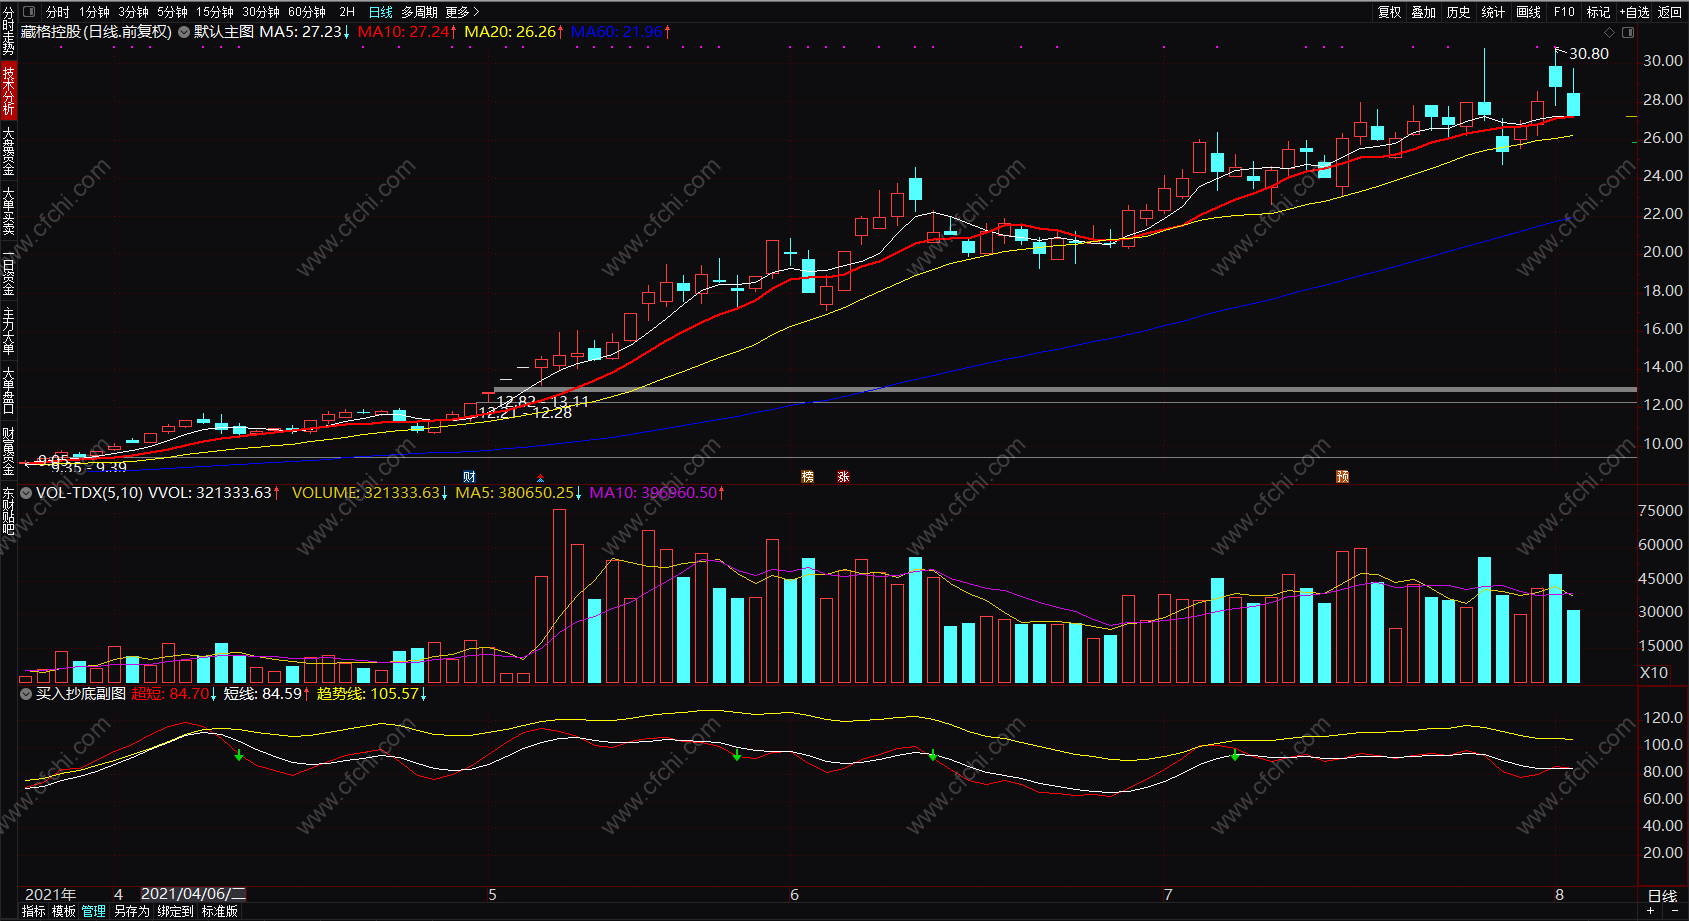Open the 复权 adjustment menu
This screenshot has width=1689, height=921.
point(1390,12)
